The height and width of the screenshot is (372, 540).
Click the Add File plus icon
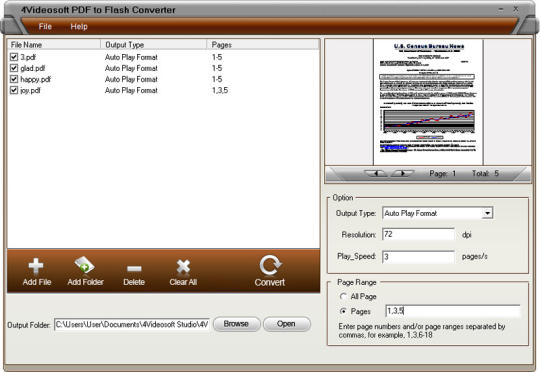click(36, 266)
